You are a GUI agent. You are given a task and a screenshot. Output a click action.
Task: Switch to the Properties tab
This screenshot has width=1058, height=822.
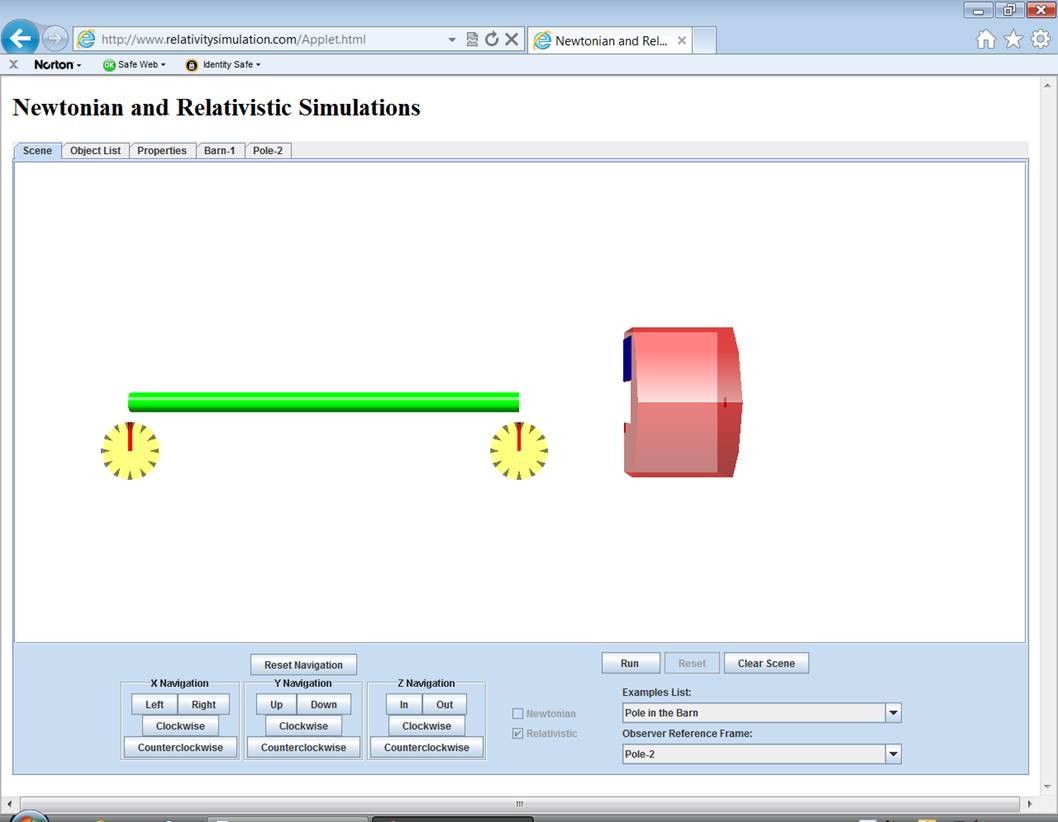[x=162, y=151]
